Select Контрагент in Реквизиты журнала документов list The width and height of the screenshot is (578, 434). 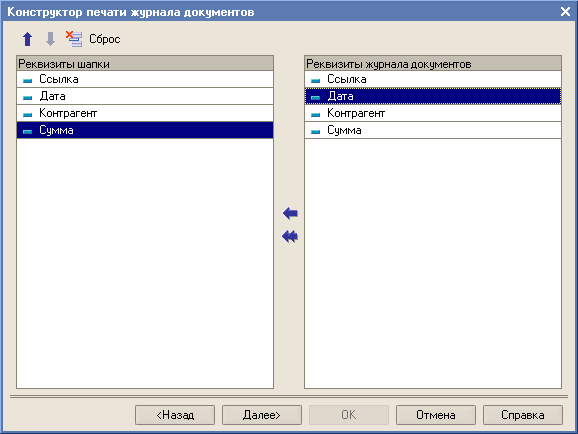(x=433, y=113)
